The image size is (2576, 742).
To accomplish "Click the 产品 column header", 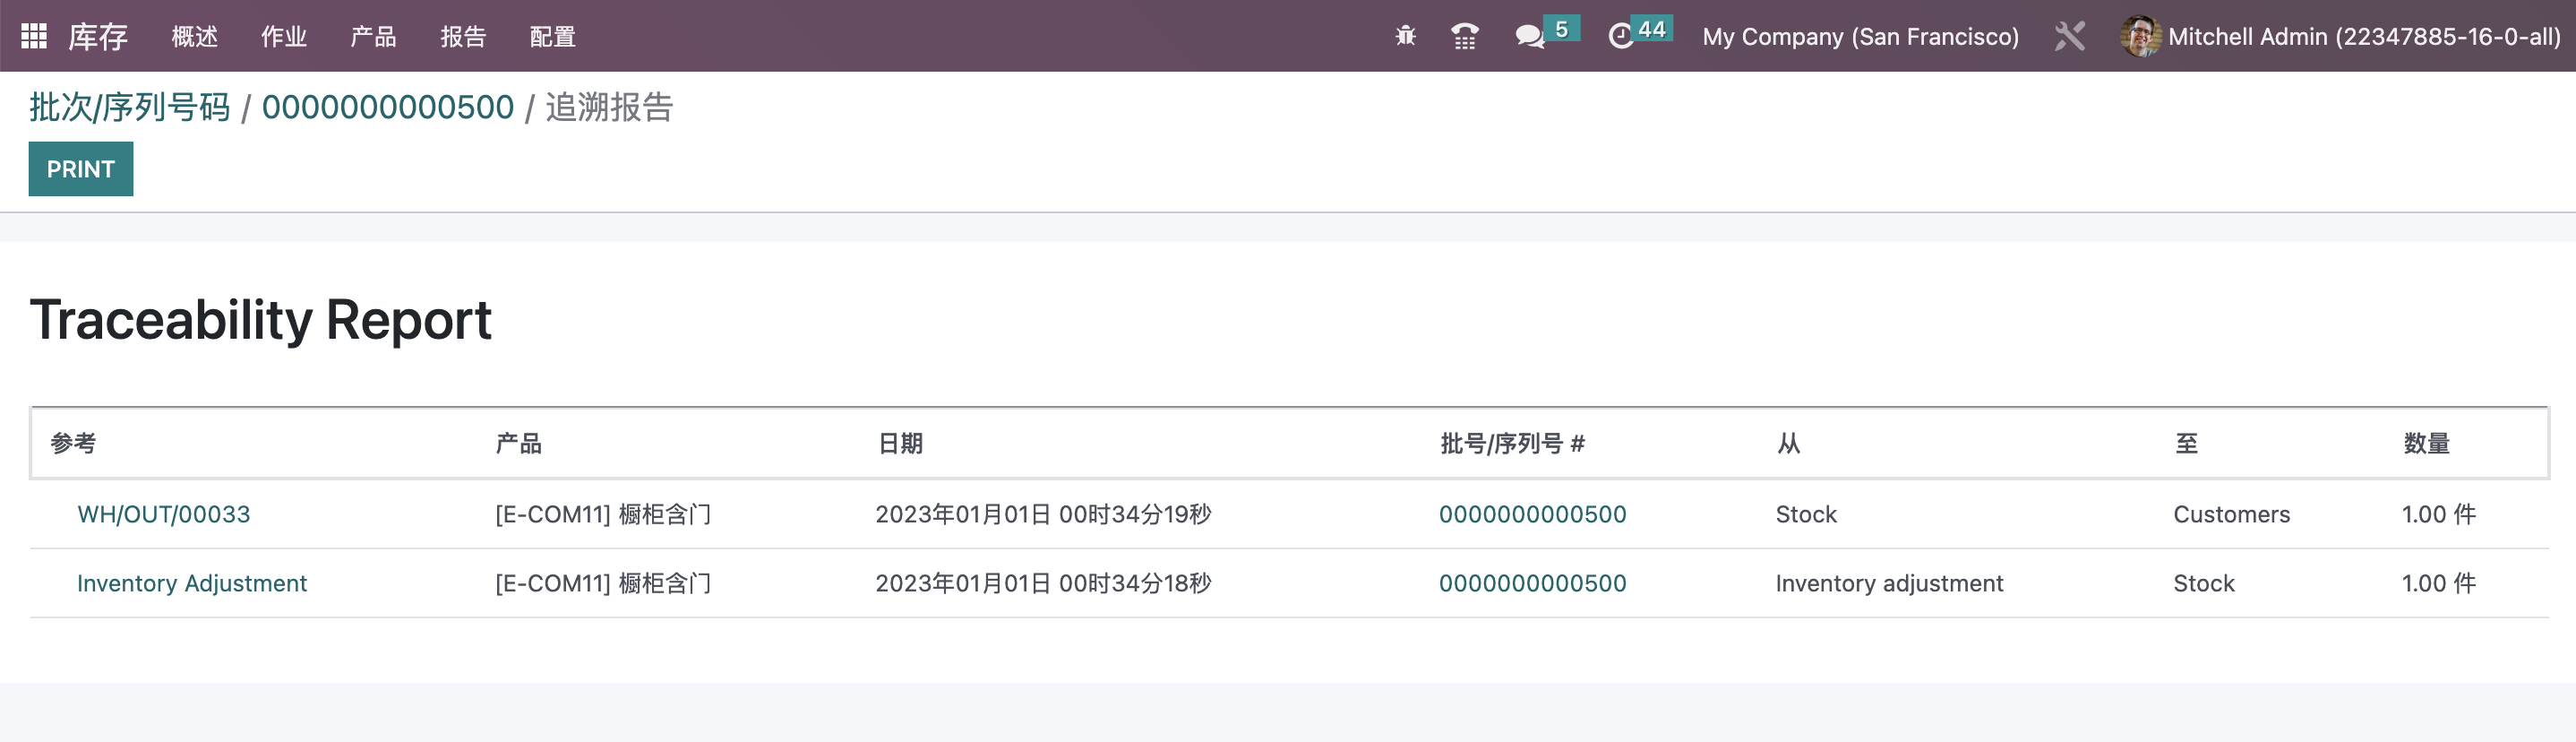I will tap(518, 443).
